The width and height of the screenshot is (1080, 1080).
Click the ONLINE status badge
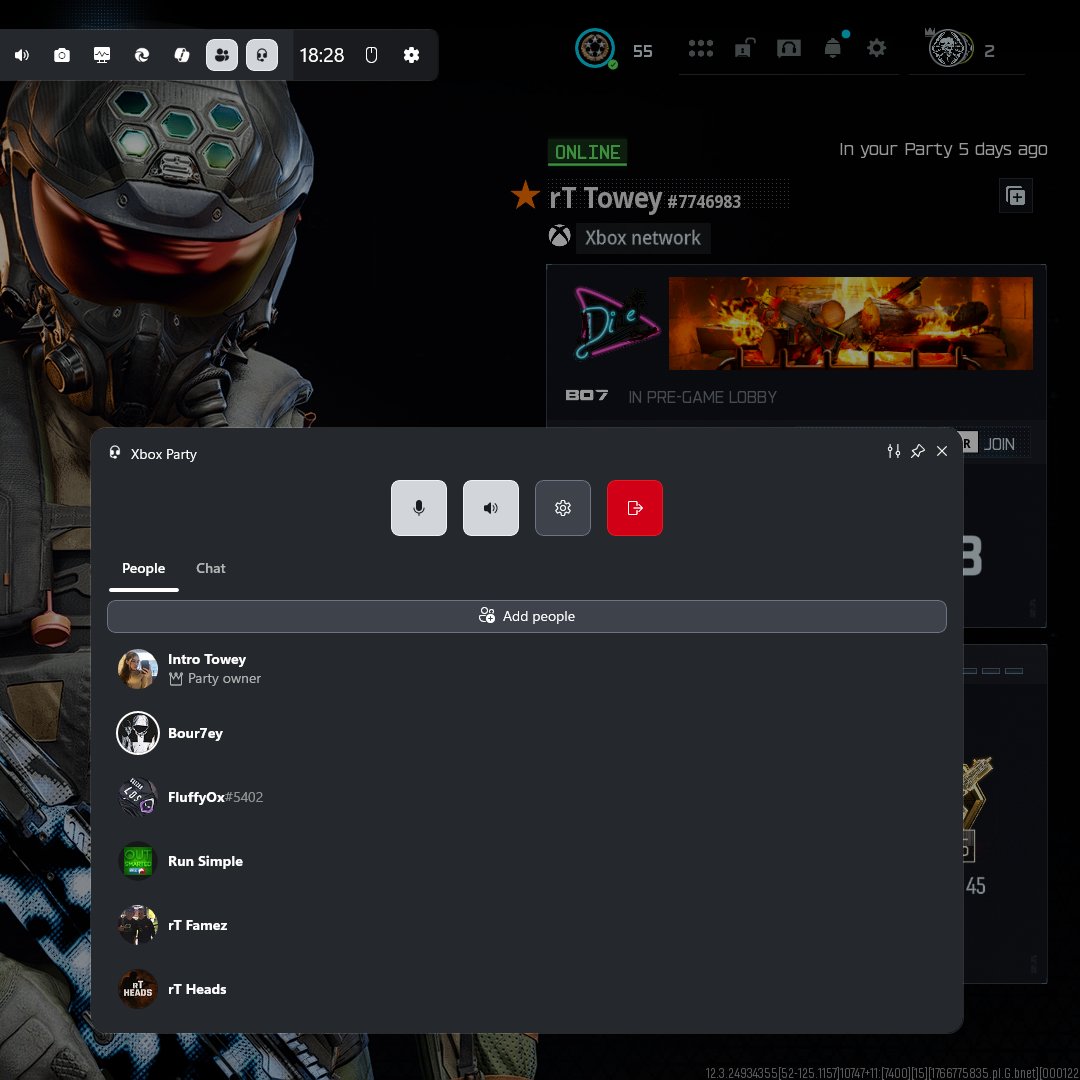588,152
